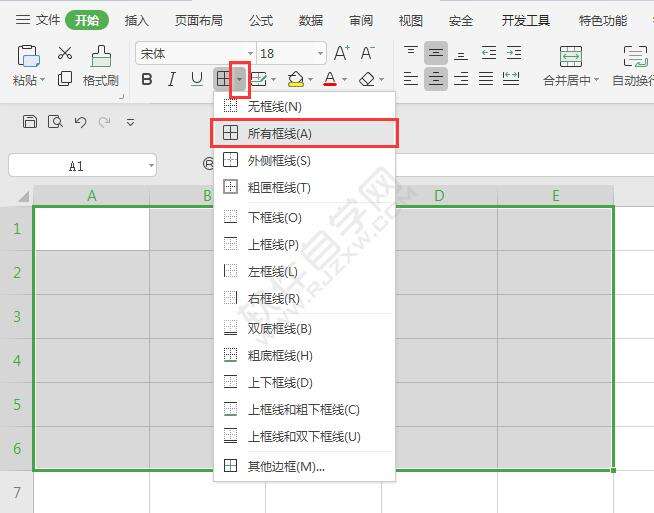Click the distributed alignment icon
Image resolution: width=654 pixels, height=513 pixels.
point(511,78)
